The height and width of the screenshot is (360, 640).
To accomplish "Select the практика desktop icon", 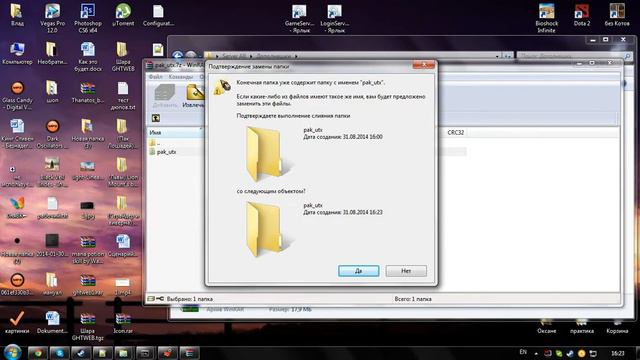I will click(x=582, y=327).
